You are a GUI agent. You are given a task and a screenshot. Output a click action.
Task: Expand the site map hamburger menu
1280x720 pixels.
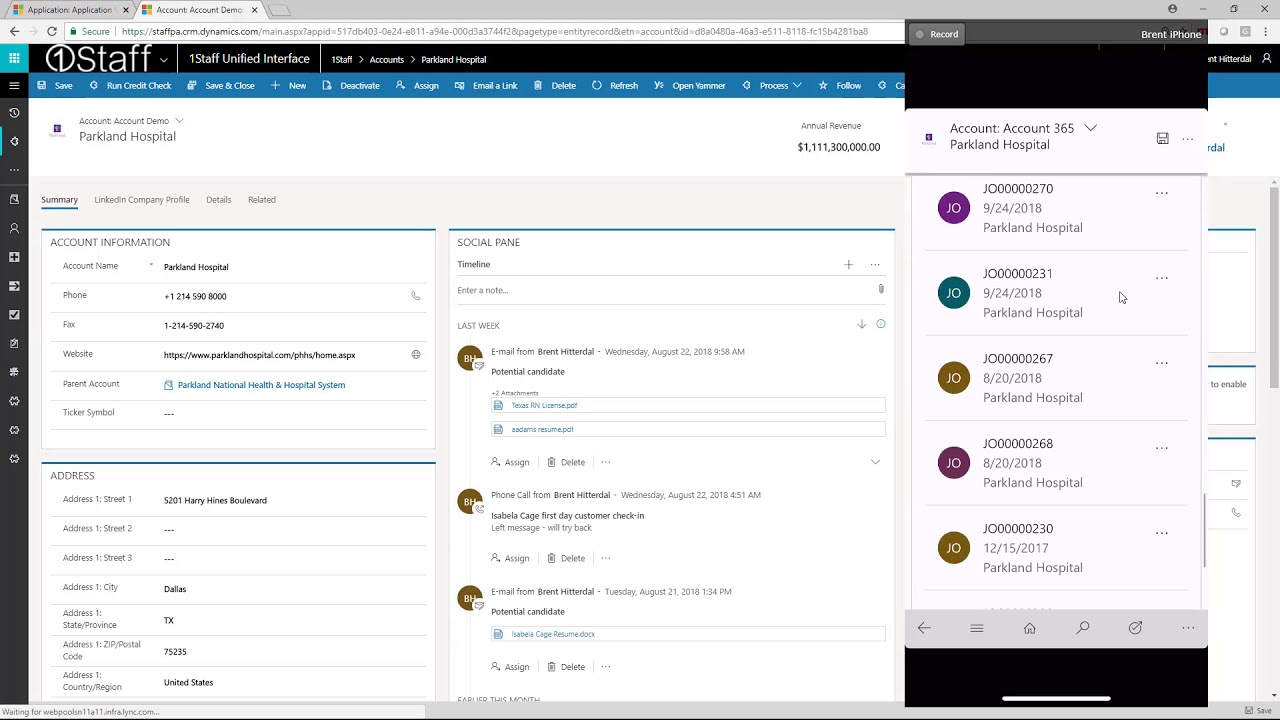[14, 85]
